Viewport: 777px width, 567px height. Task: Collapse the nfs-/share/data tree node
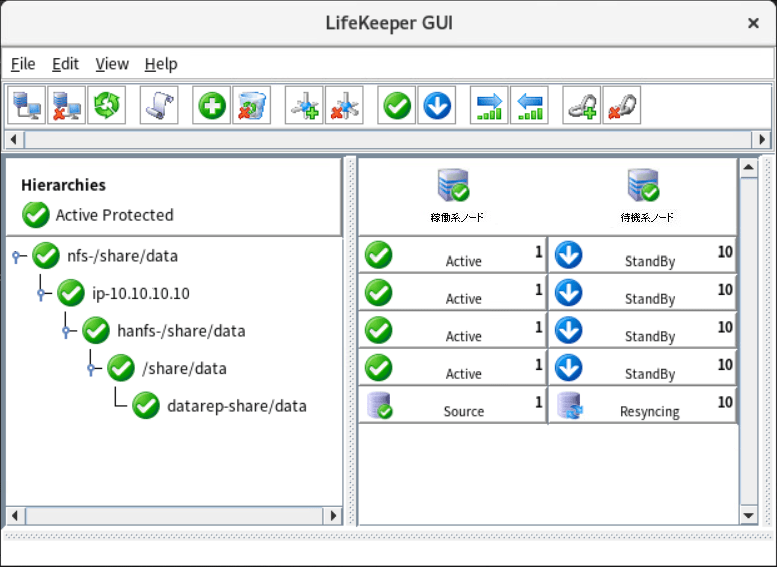click(17, 256)
